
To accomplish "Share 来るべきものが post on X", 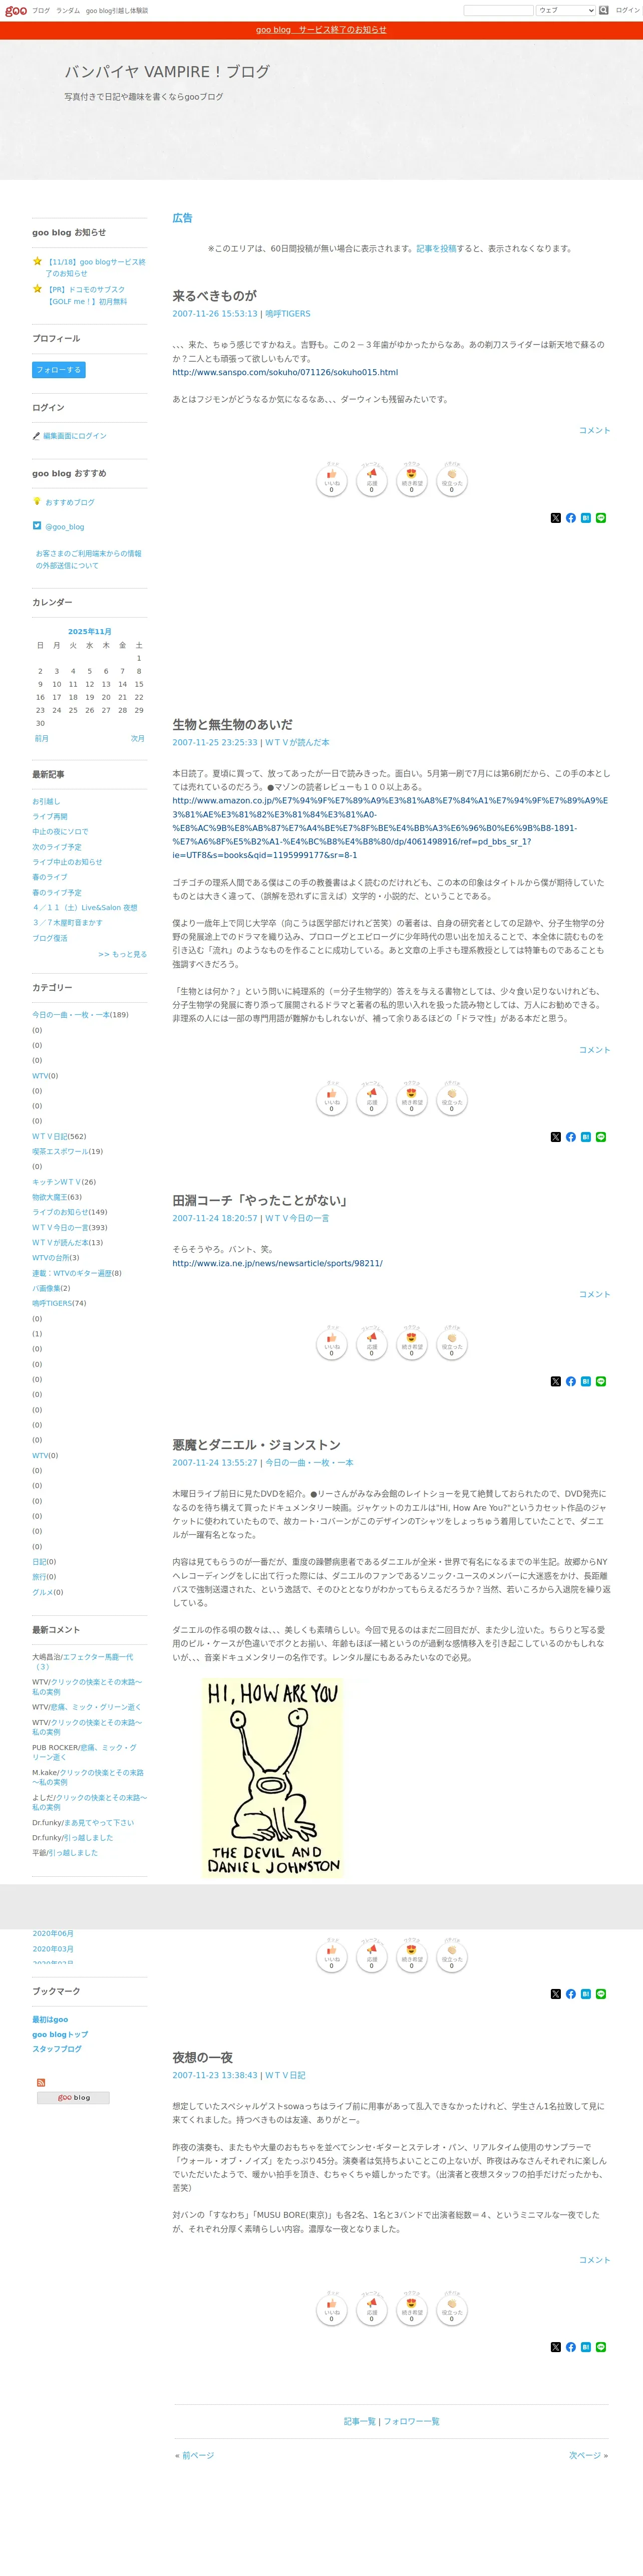I will [x=556, y=518].
